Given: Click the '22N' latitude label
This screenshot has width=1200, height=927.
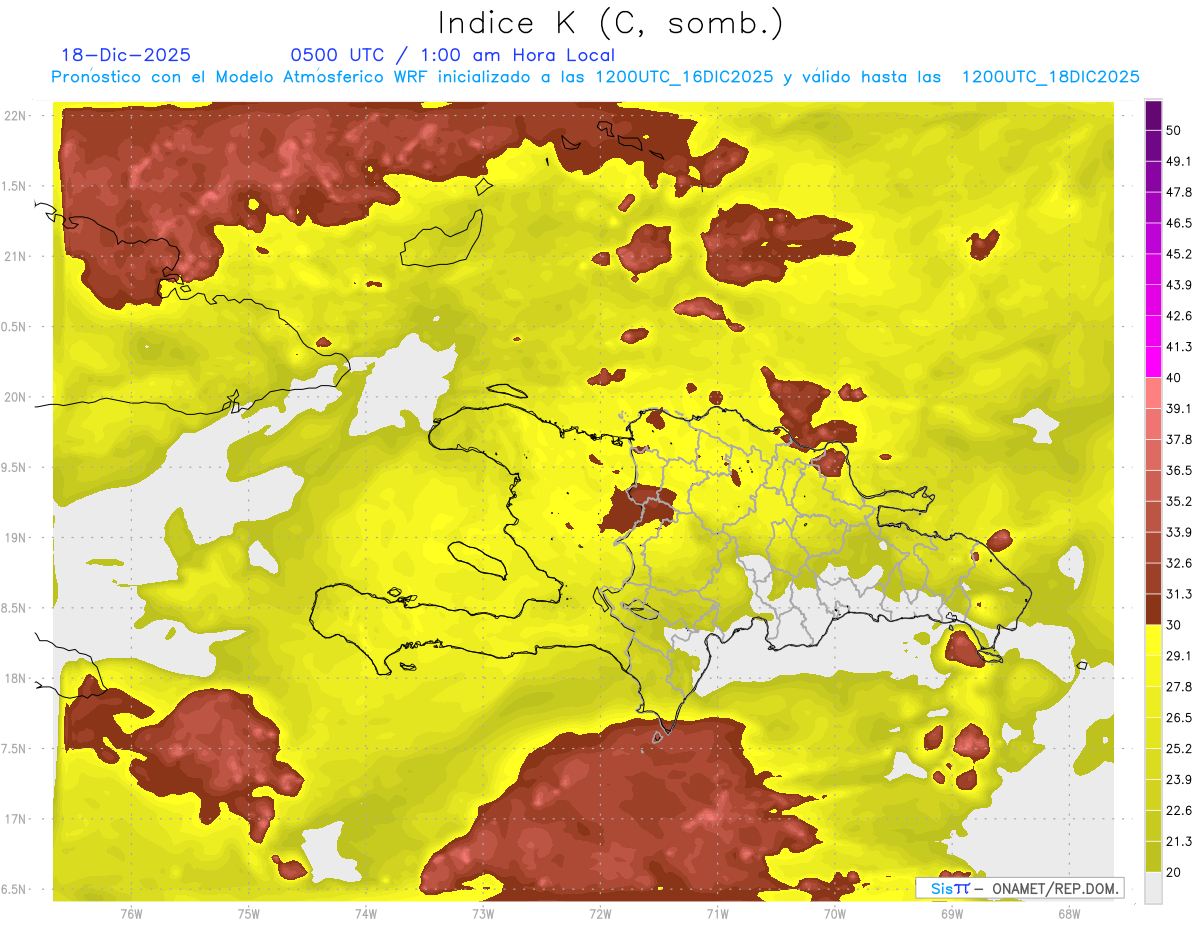Looking at the screenshot, I should point(16,115).
